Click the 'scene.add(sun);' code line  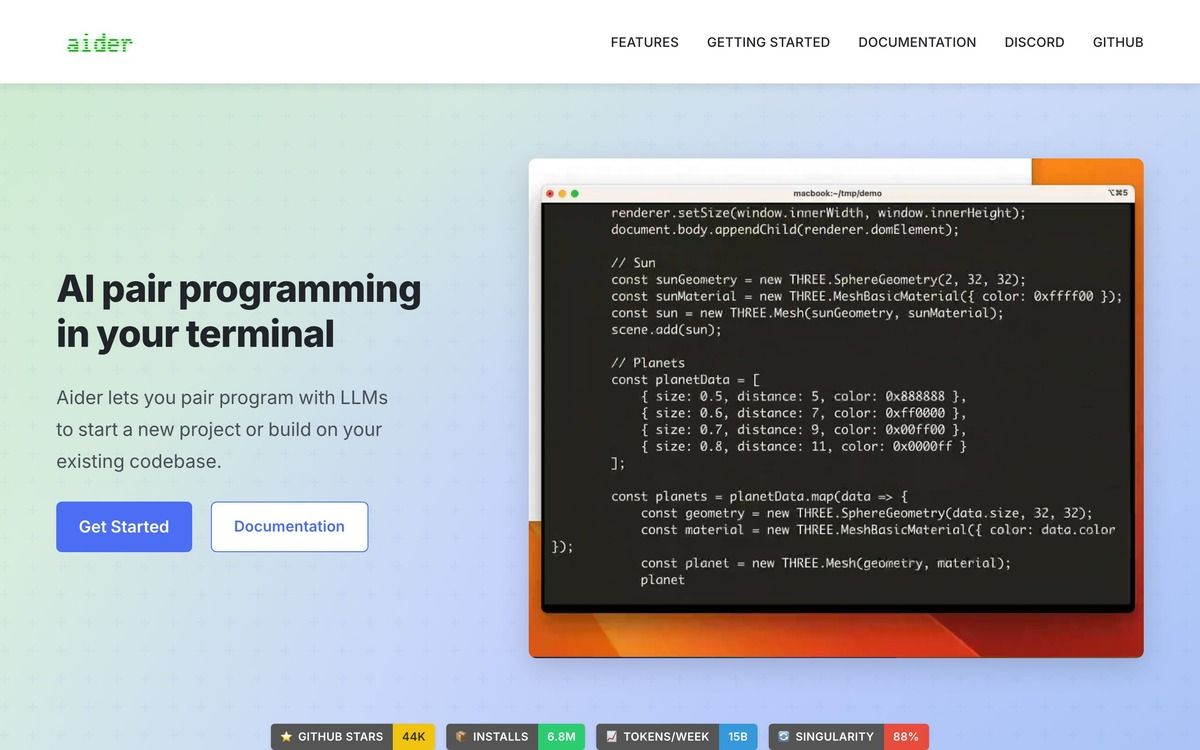(x=666, y=330)
